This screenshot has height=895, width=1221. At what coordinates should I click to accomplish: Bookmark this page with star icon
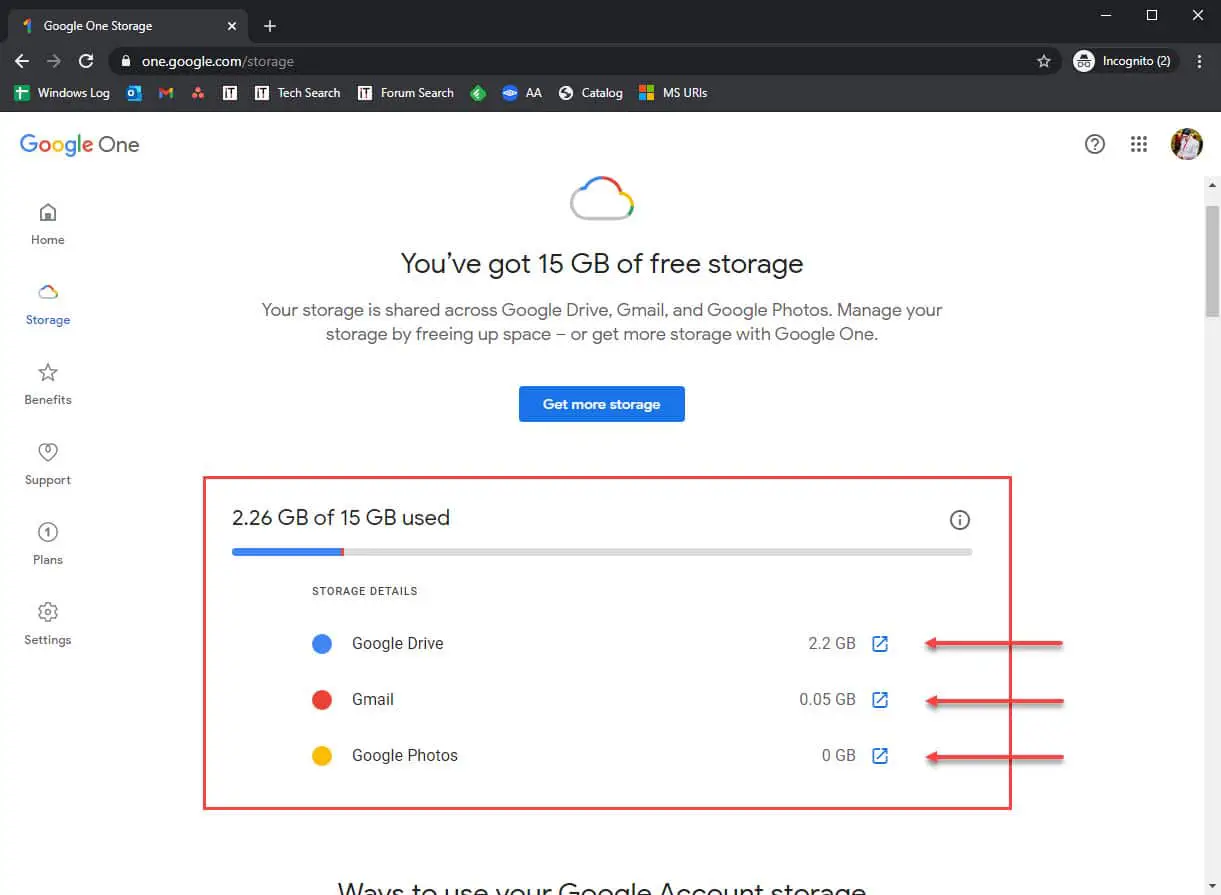1044,61
